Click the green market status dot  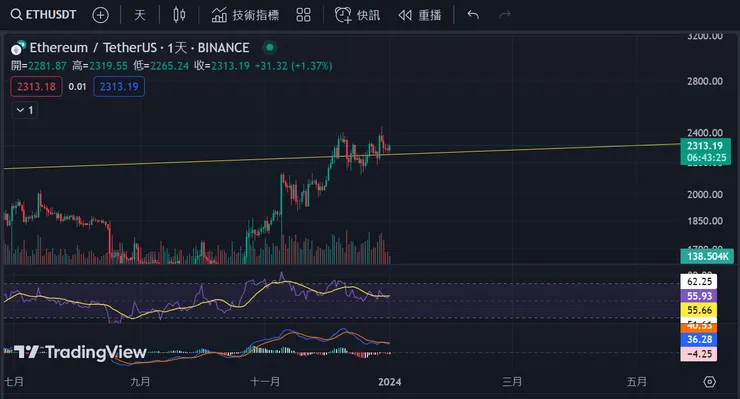(269, 47)
